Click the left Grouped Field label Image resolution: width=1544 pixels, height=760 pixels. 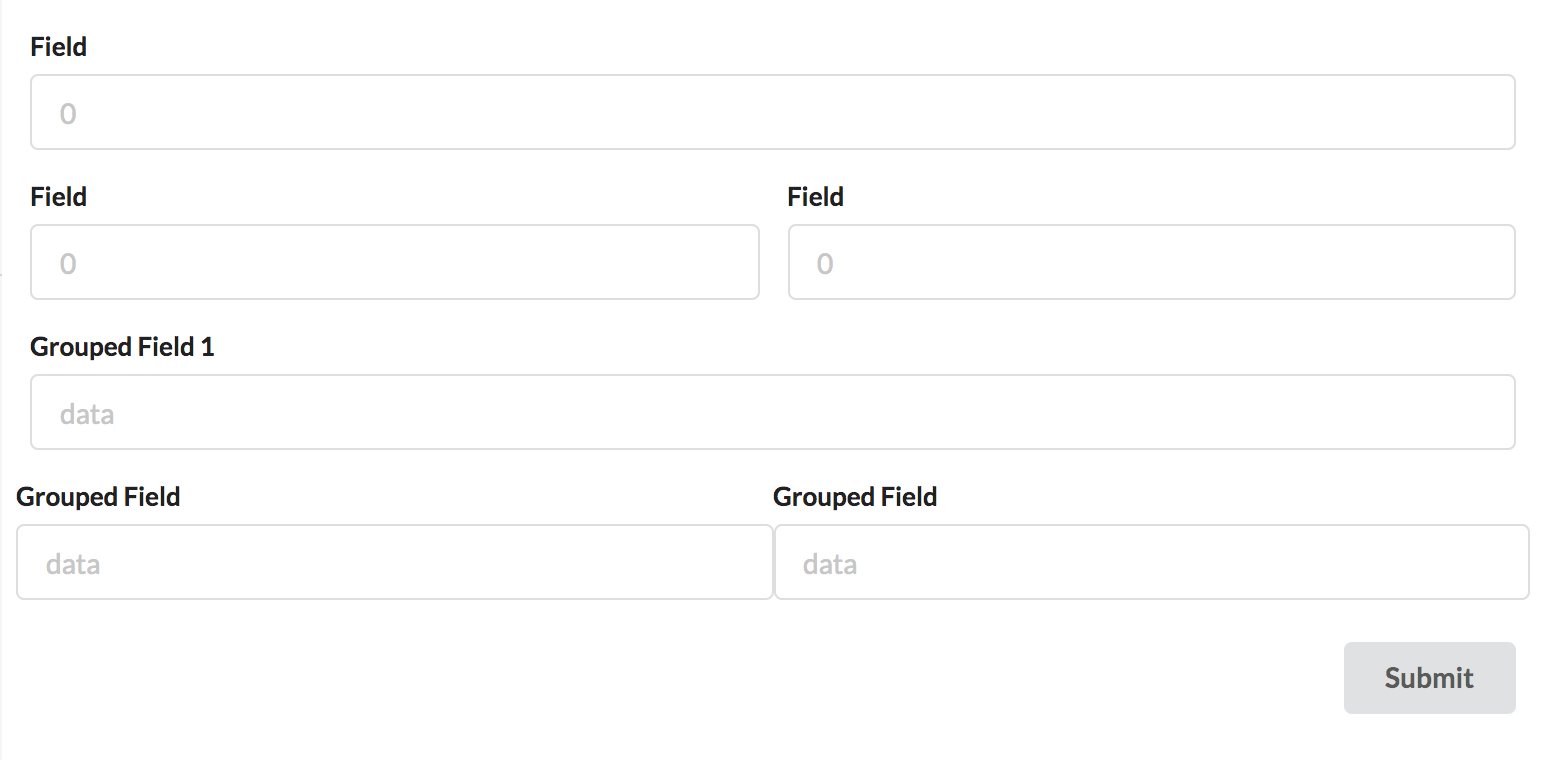click(x=98, y=496)
